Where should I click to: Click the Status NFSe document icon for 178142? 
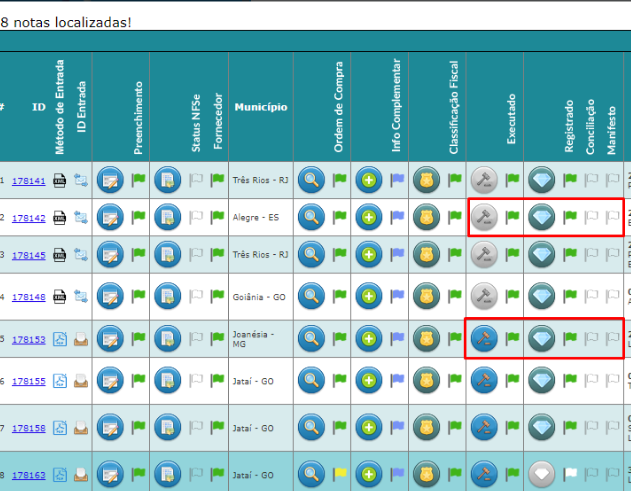click(167, 218)
